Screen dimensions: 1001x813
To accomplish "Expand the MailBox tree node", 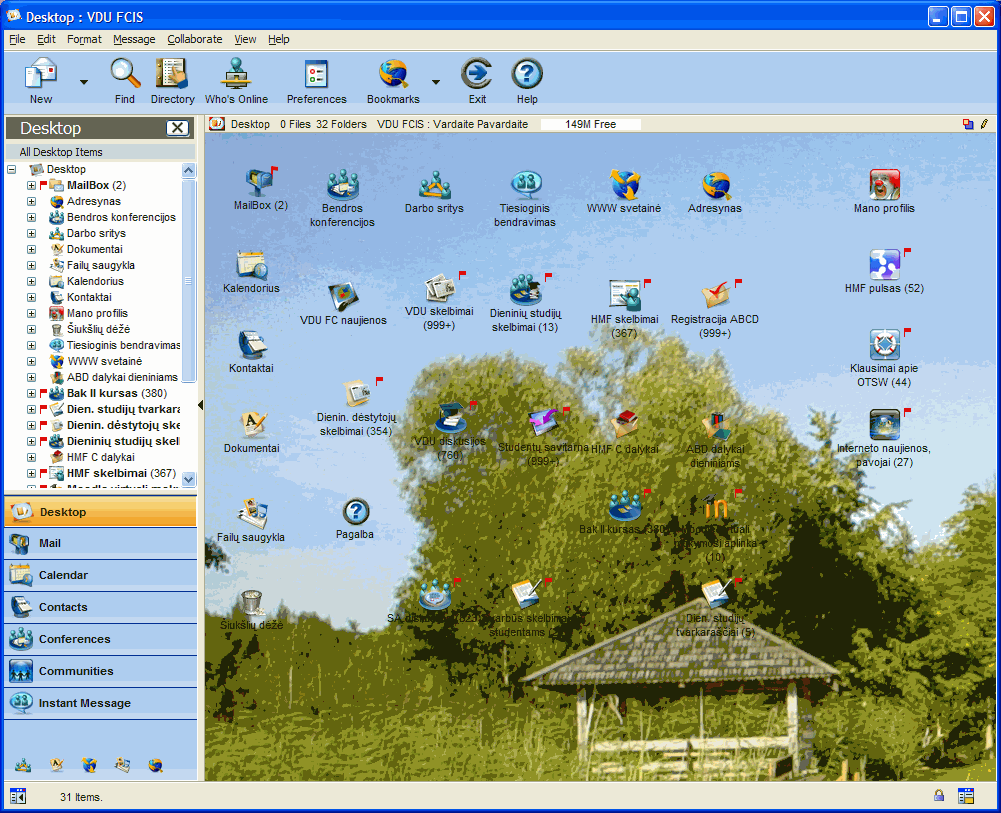I will (31, 186).
